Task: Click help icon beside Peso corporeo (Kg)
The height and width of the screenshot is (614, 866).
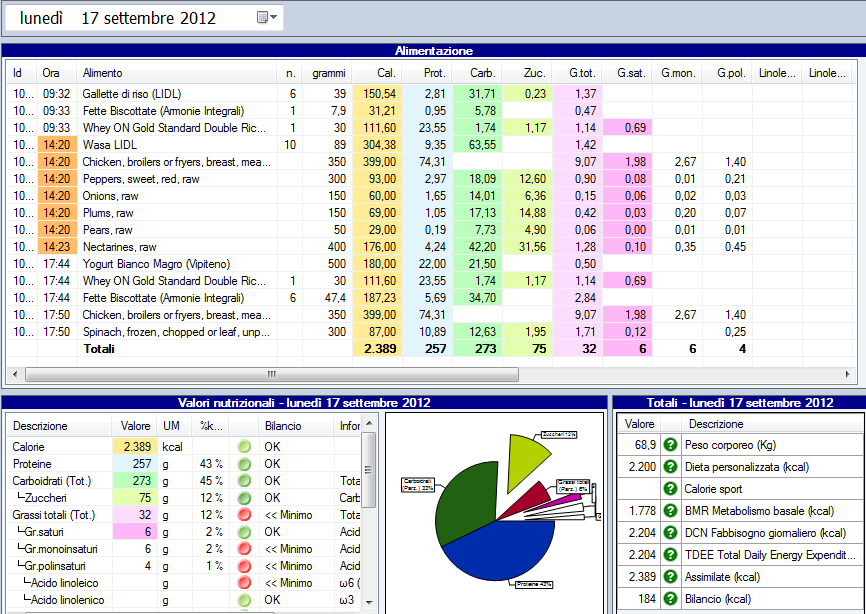Action: tap(670, 445)
